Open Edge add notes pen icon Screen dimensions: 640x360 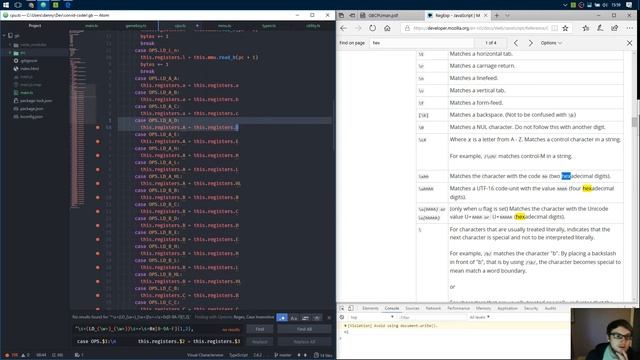click(600, 28)
